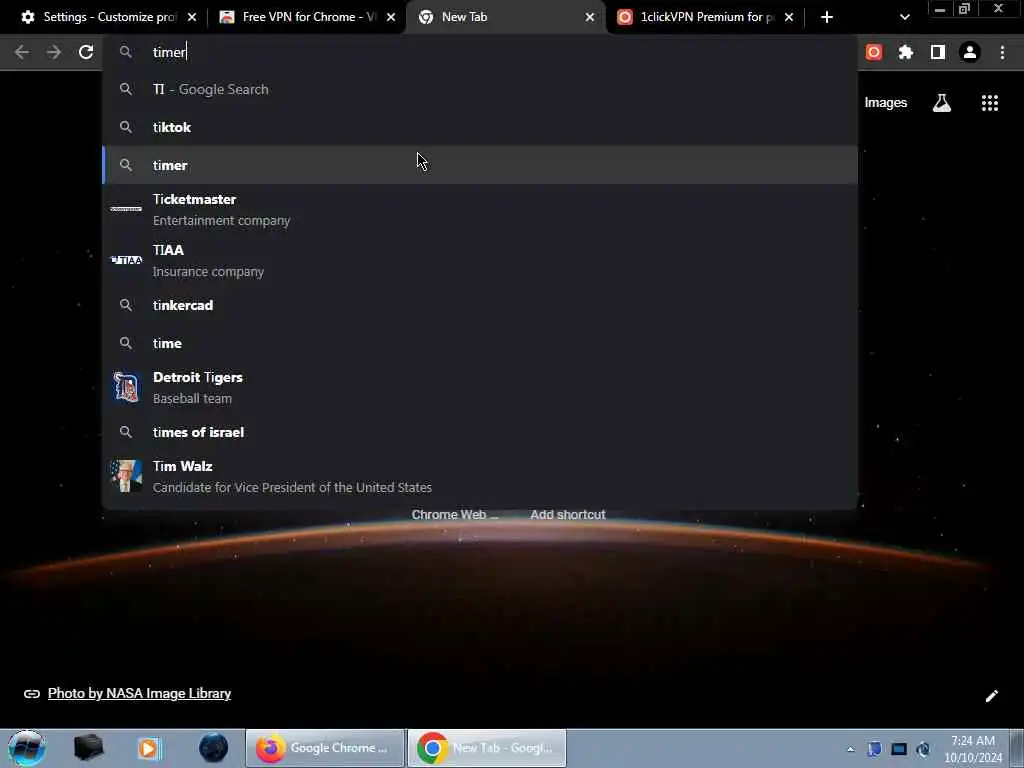1024x768 pixels.
Task: Select the Detroit Tigers baseball team suggestion
Action: (x=480, y=387)
